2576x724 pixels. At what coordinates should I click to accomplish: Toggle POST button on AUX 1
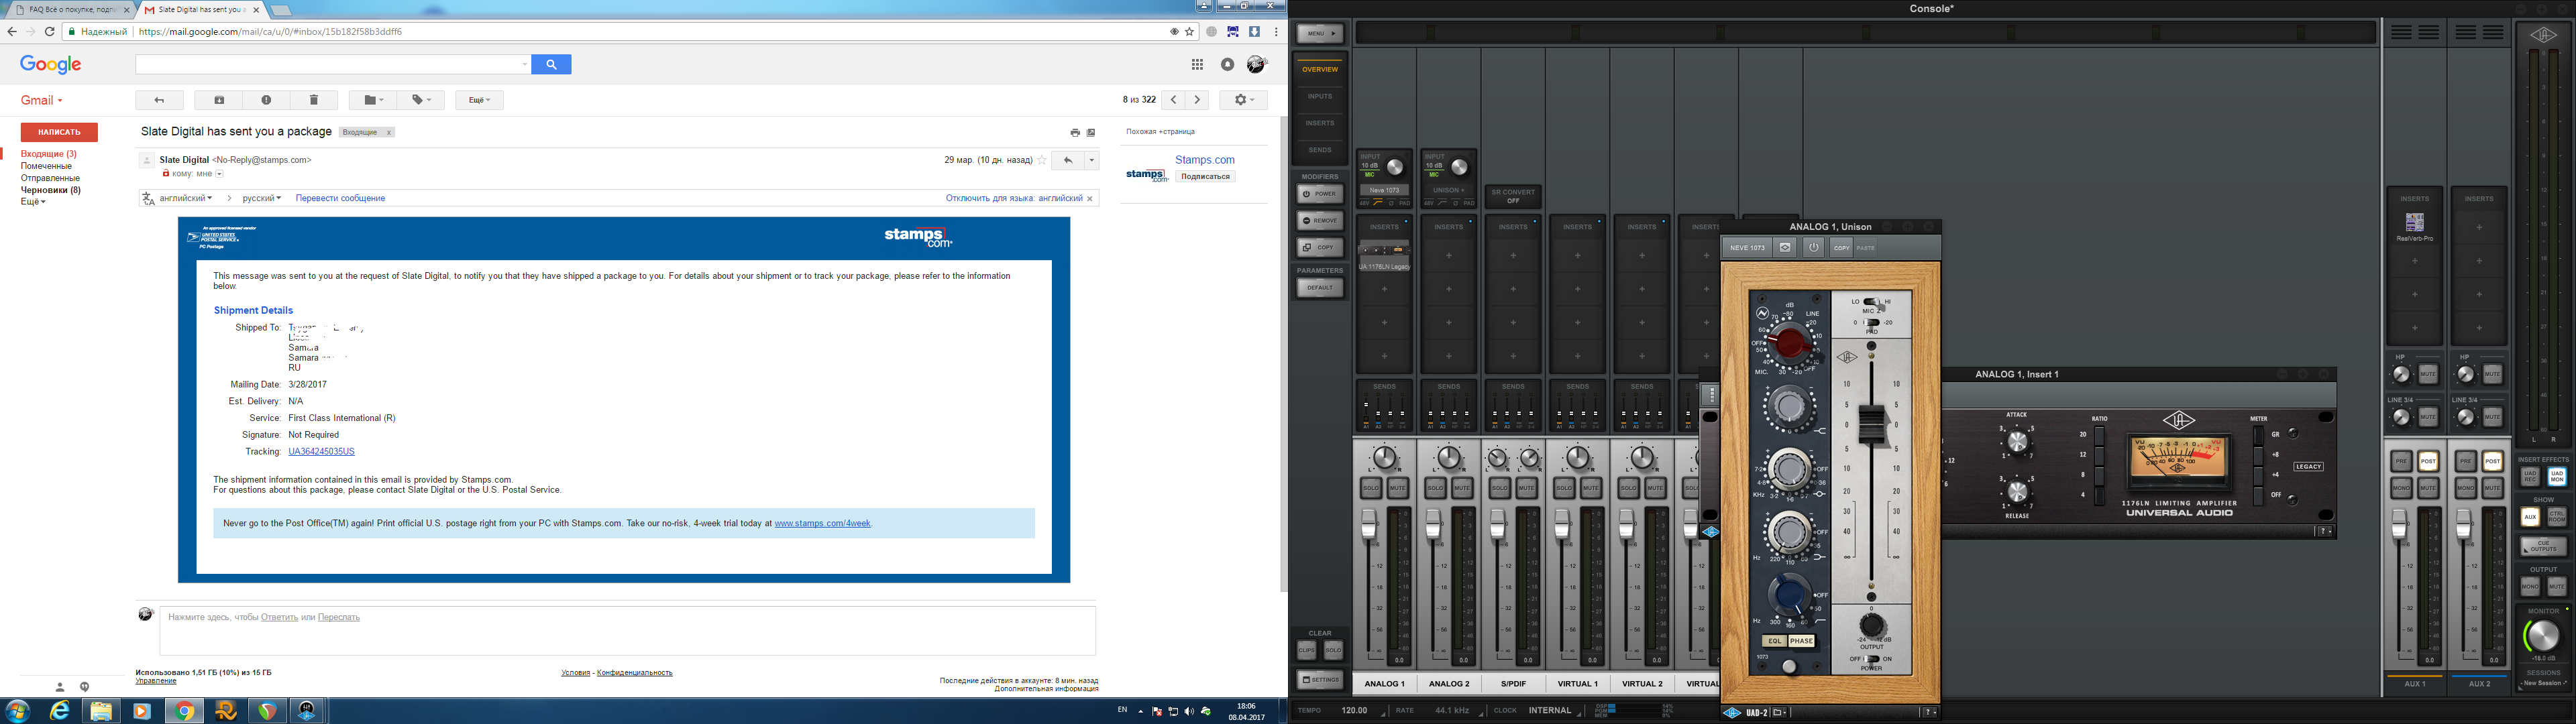tap(2428, 461)
